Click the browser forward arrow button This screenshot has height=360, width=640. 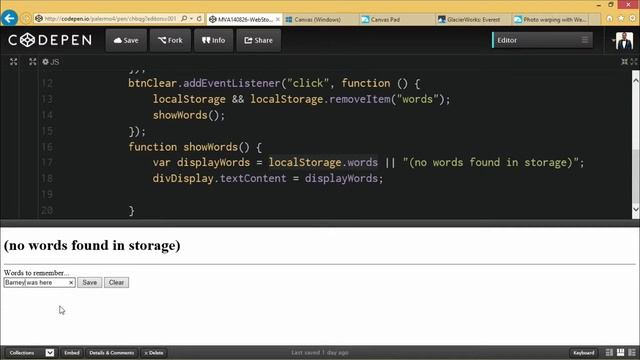[25, 18]
